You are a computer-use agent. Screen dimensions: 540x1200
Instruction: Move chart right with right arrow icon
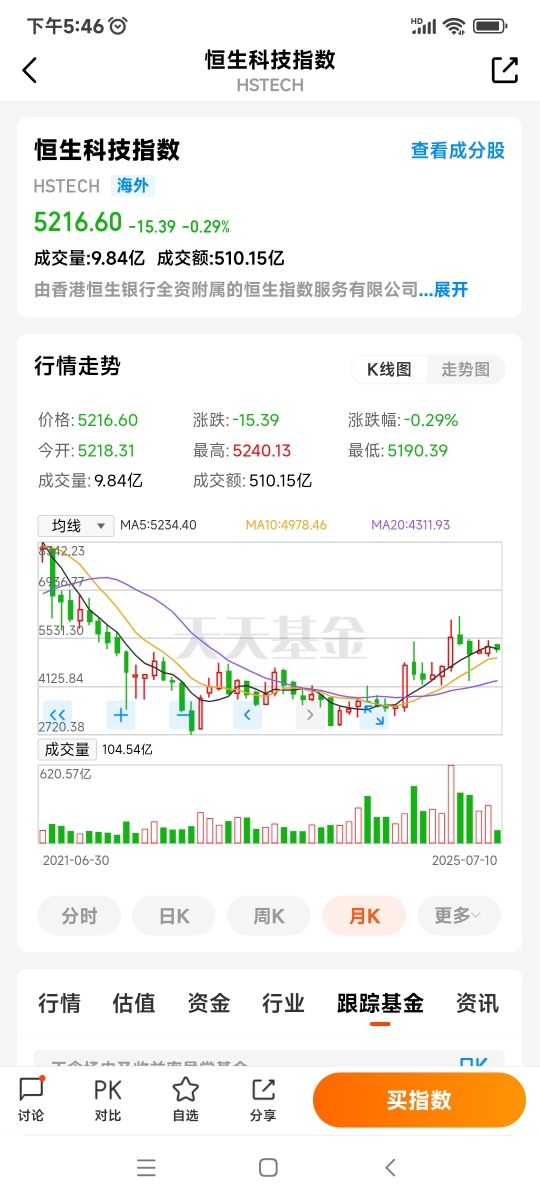point(310,715)
